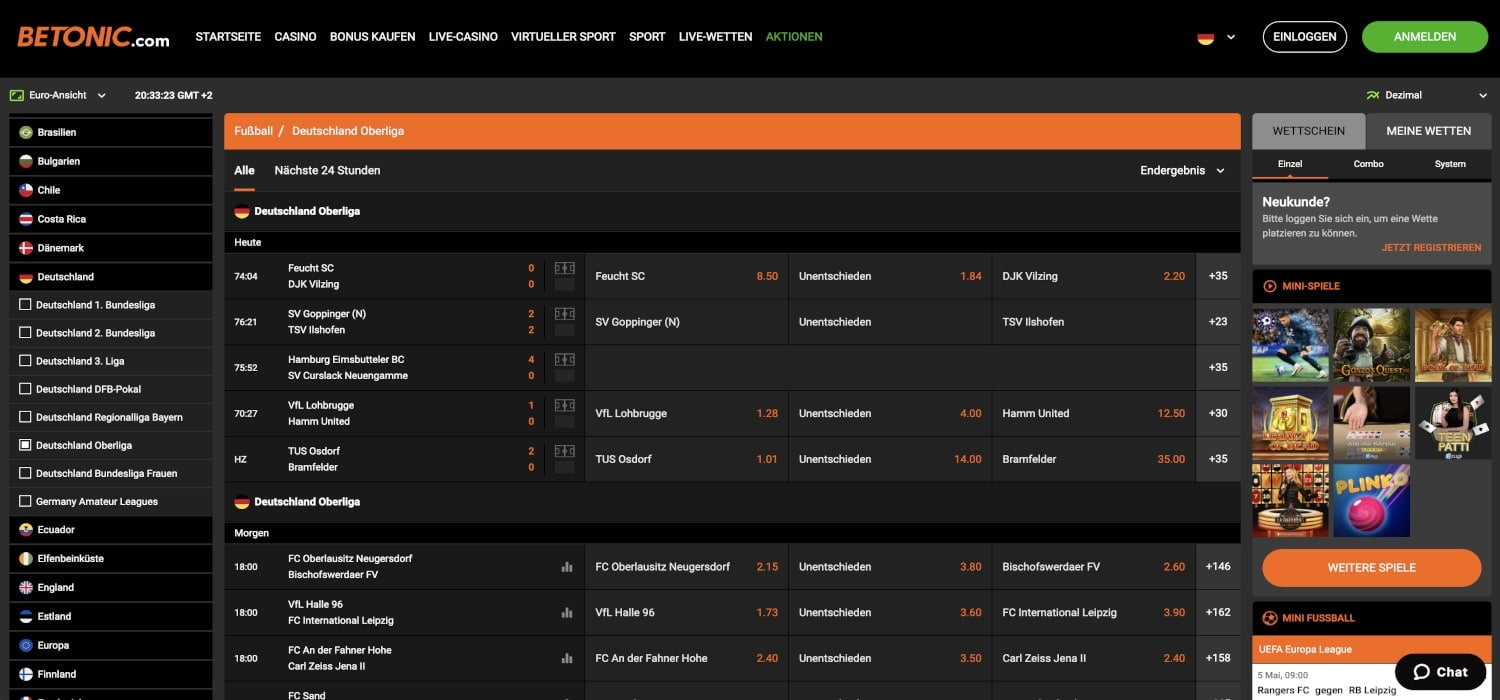Open the Euro-Ansicht view dropdown

click(101, 96)
